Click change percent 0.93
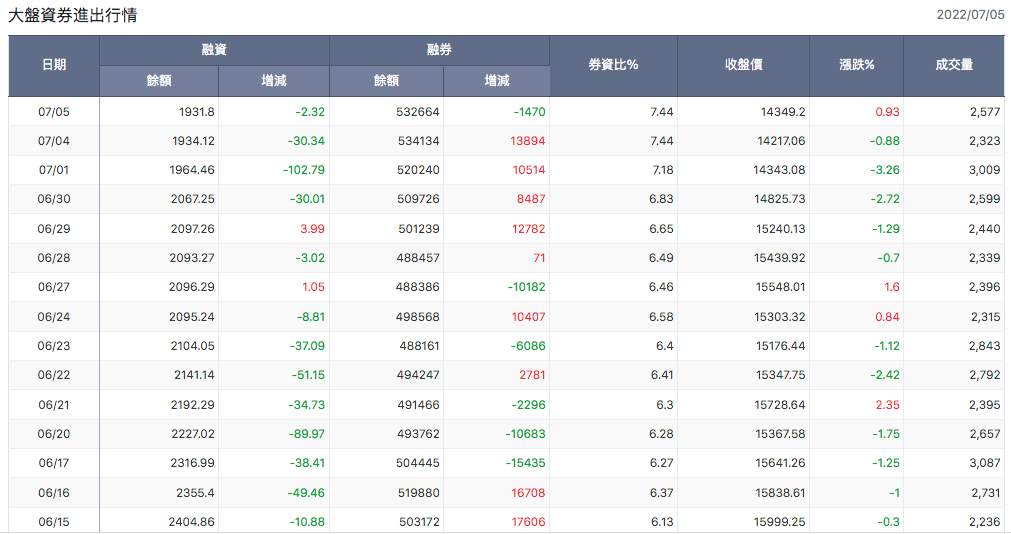This screenshot has width=1011, height=534. (887, 112)
